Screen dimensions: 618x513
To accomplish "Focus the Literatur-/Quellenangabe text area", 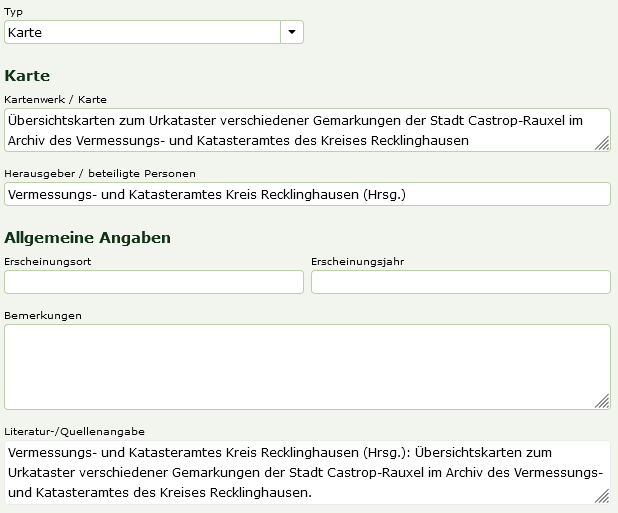I will point(307,472).
